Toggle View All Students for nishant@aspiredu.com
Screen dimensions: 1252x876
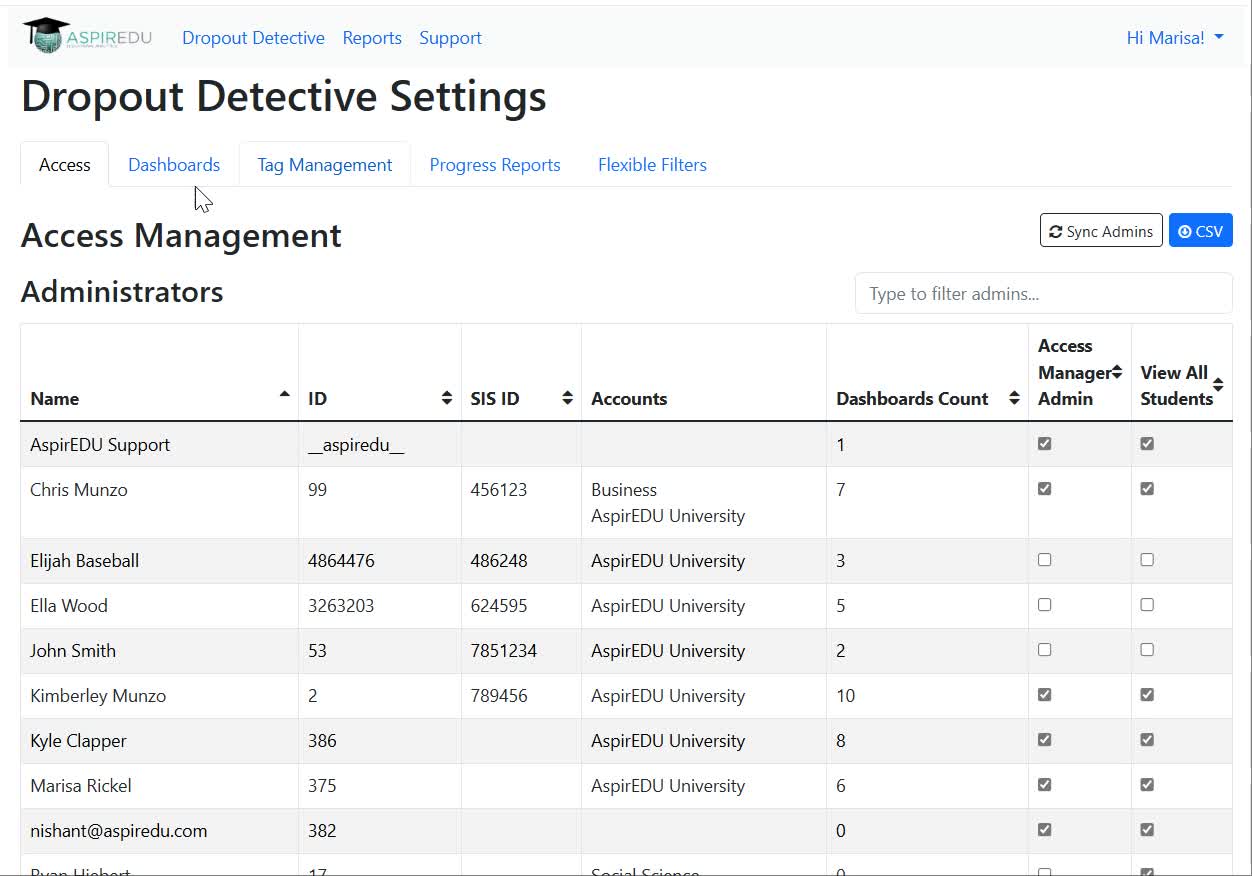pos(1147,830)
